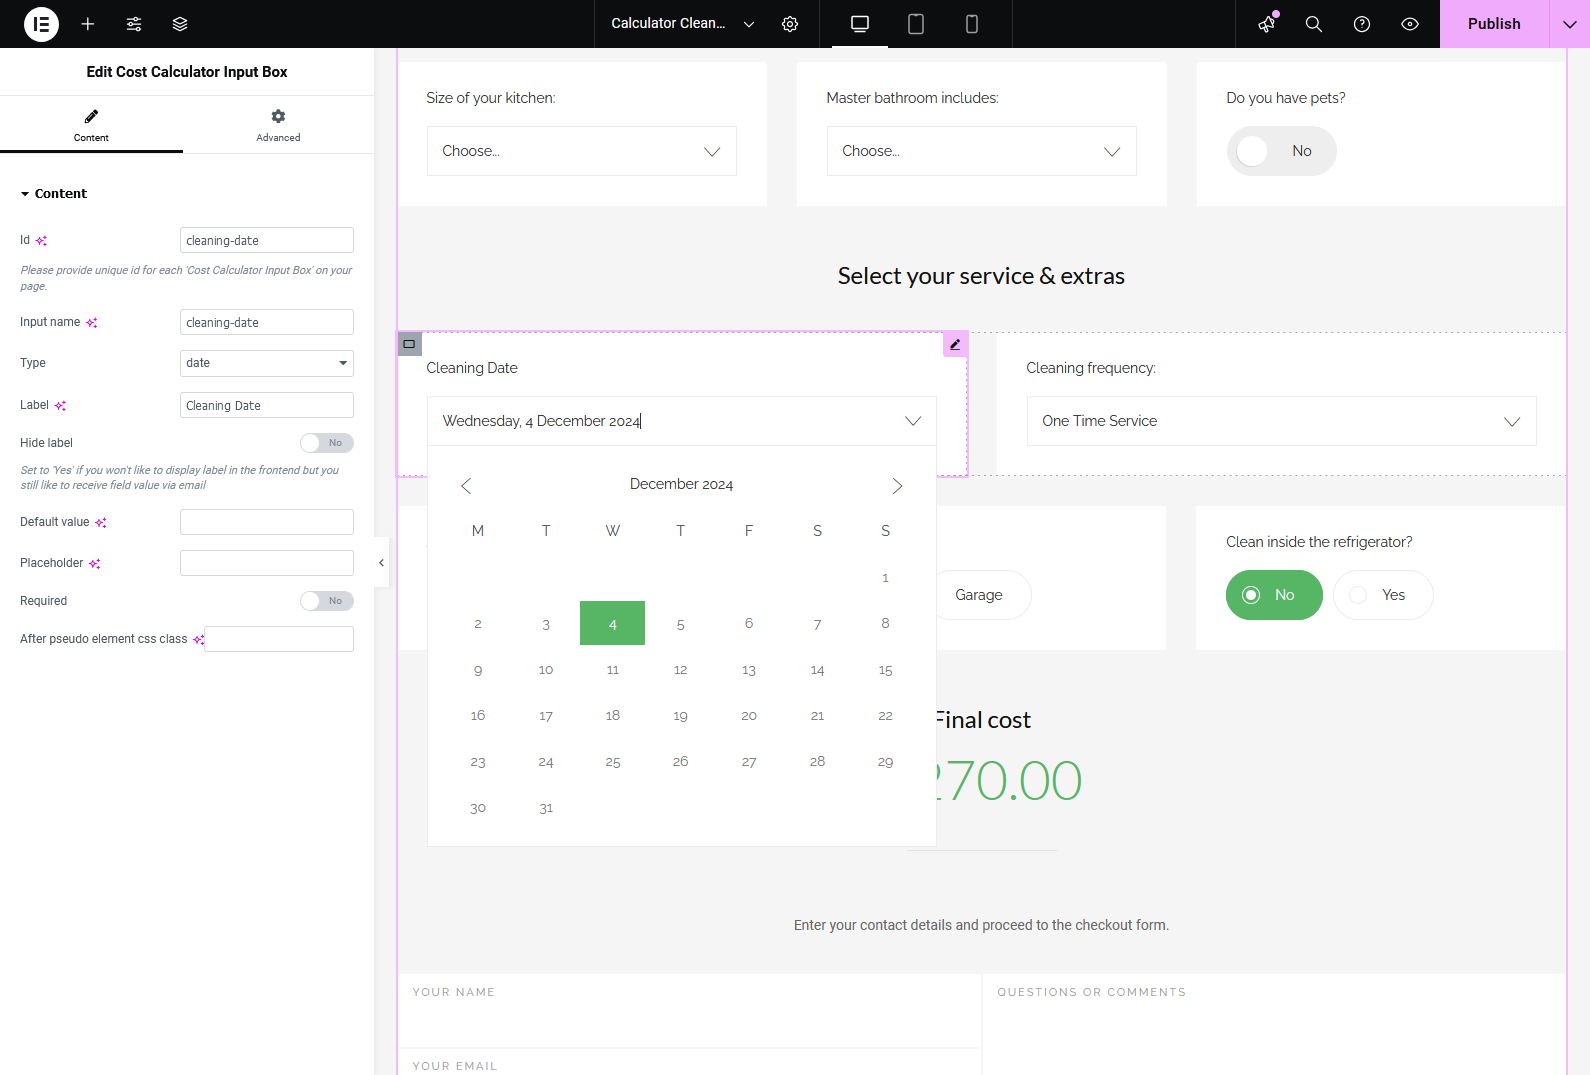
Task: Pick December 1 in the calendar
Action: [885, 577]
